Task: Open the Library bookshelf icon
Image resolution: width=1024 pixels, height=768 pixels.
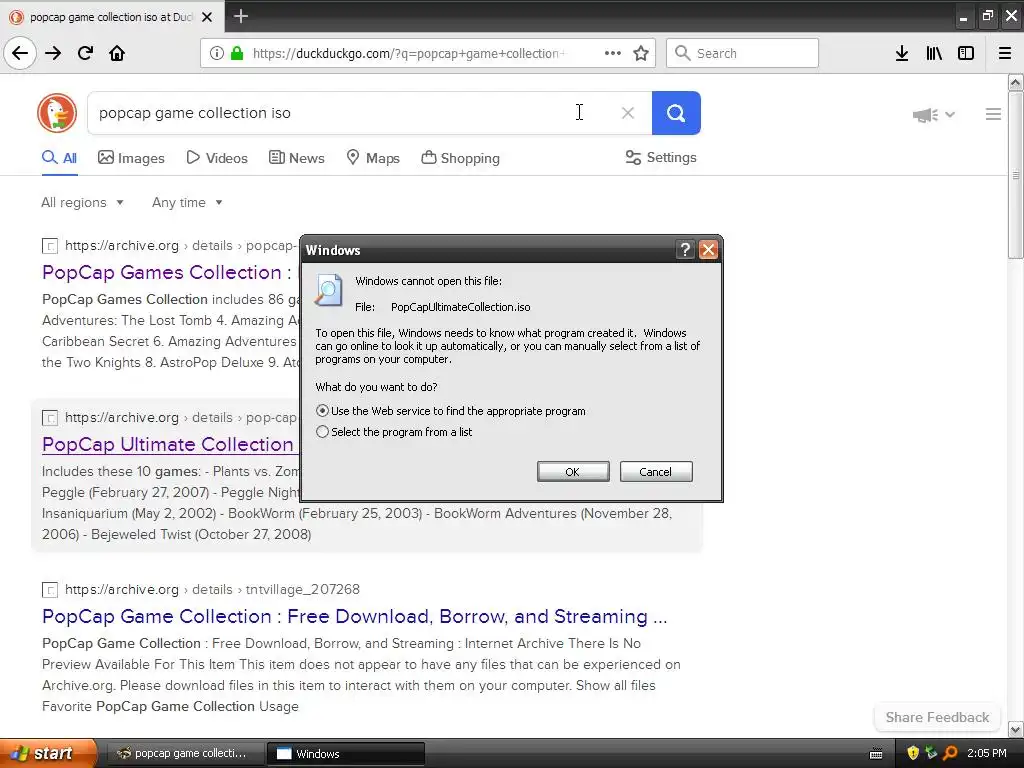Action: pyautogui.click(x=934, y=53)
